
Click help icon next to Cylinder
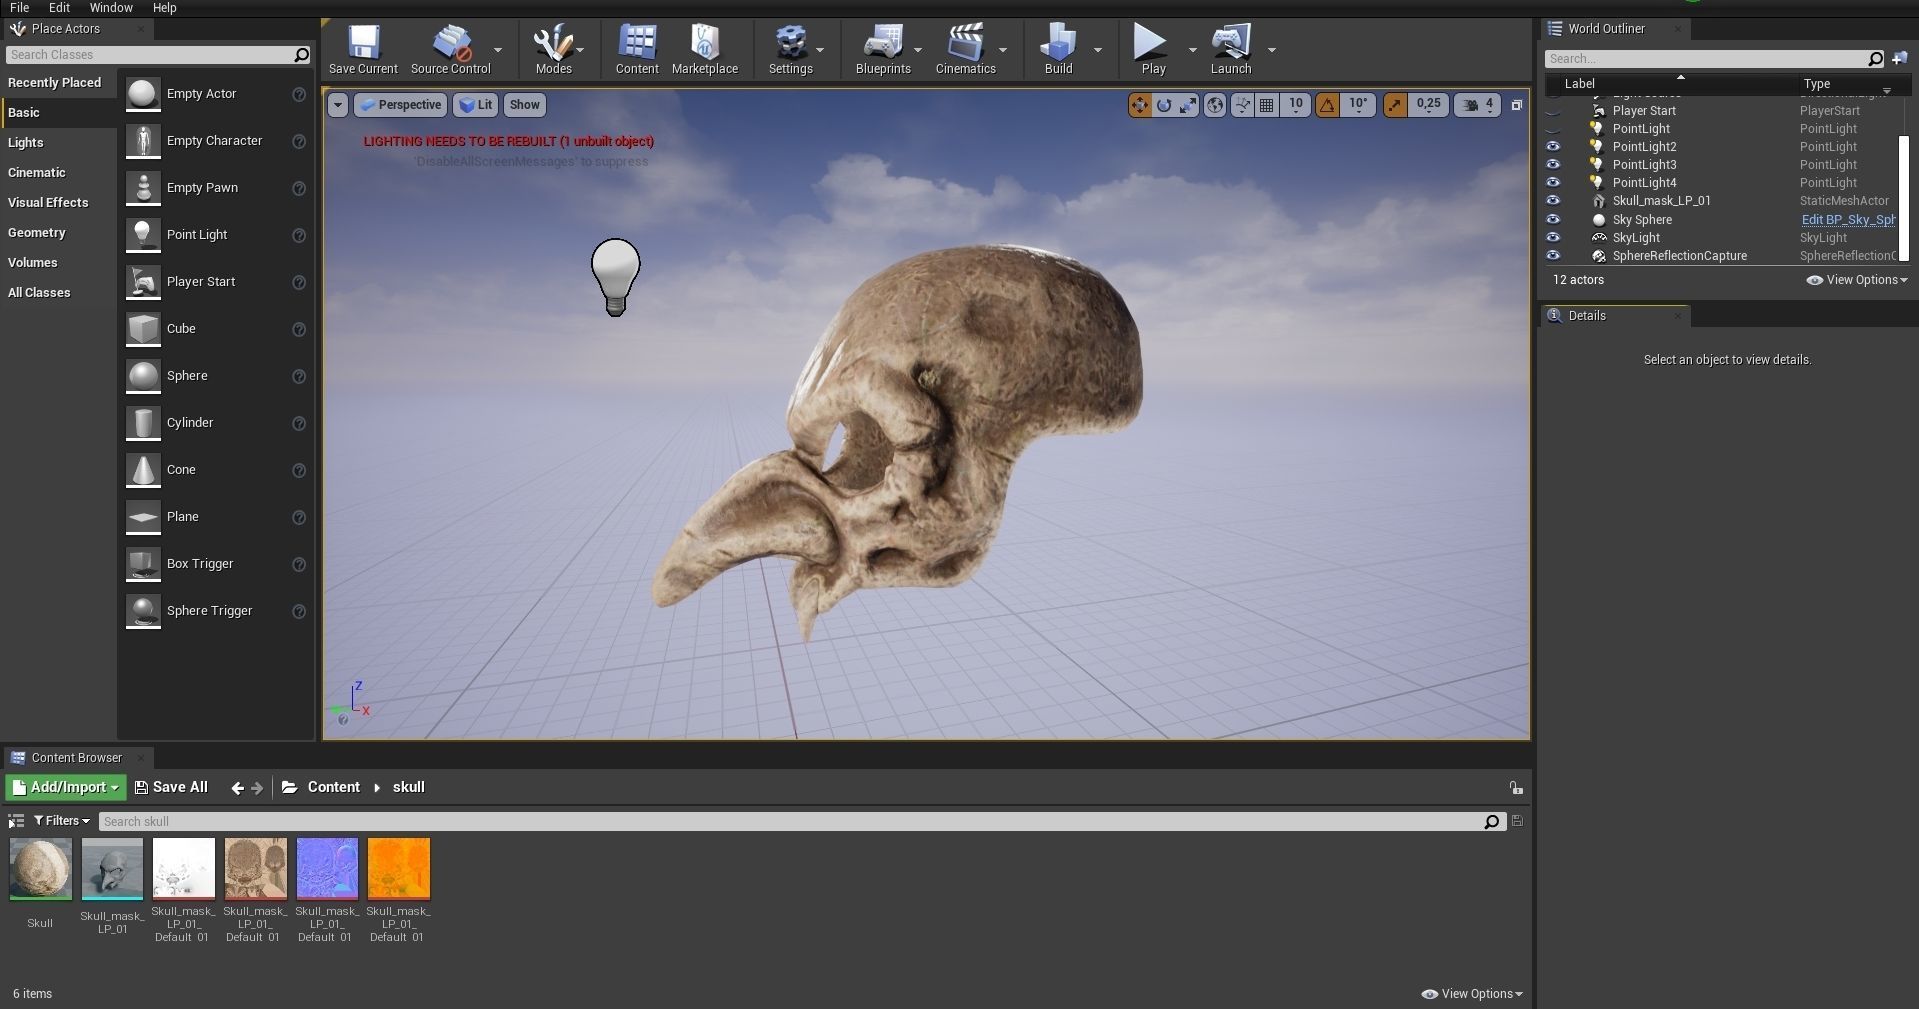coord(298,423)
